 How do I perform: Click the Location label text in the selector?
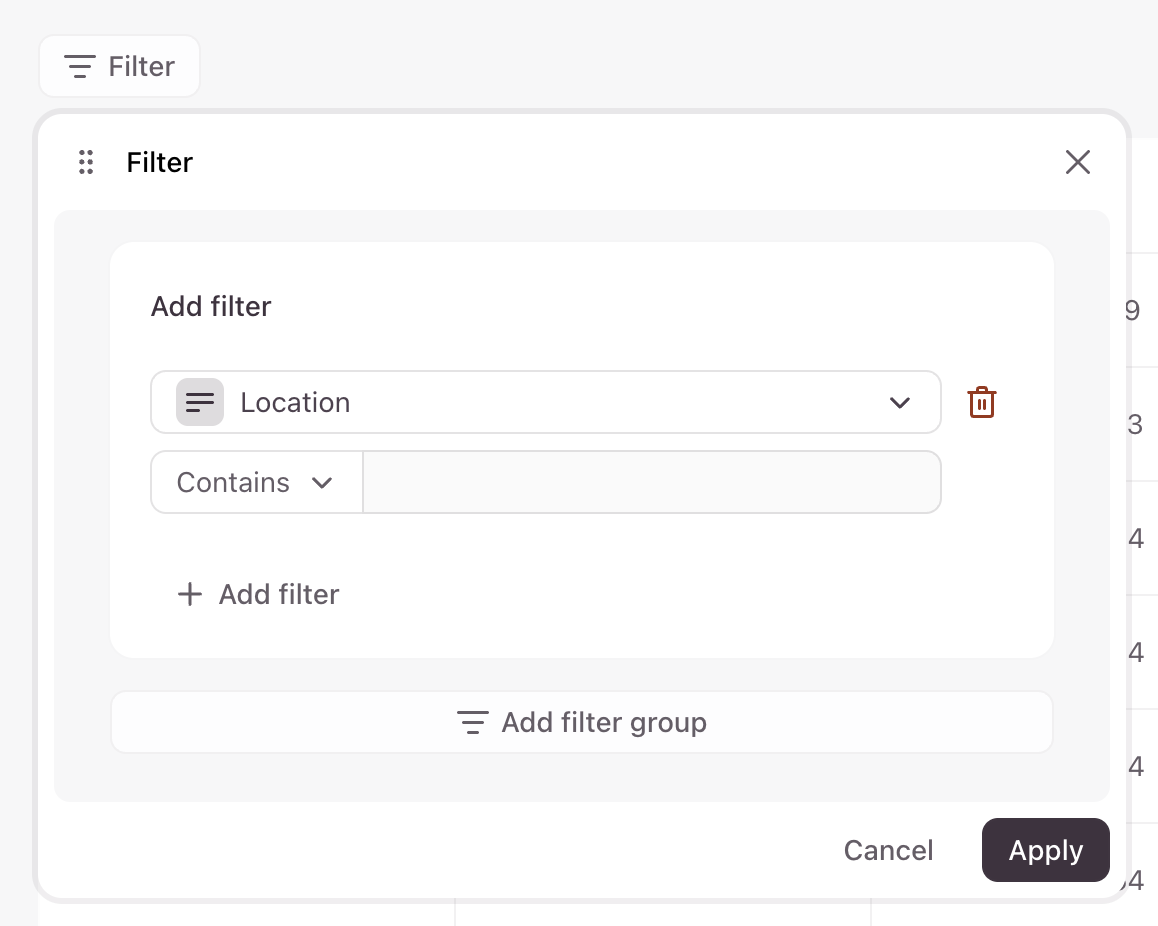[295, 402]
